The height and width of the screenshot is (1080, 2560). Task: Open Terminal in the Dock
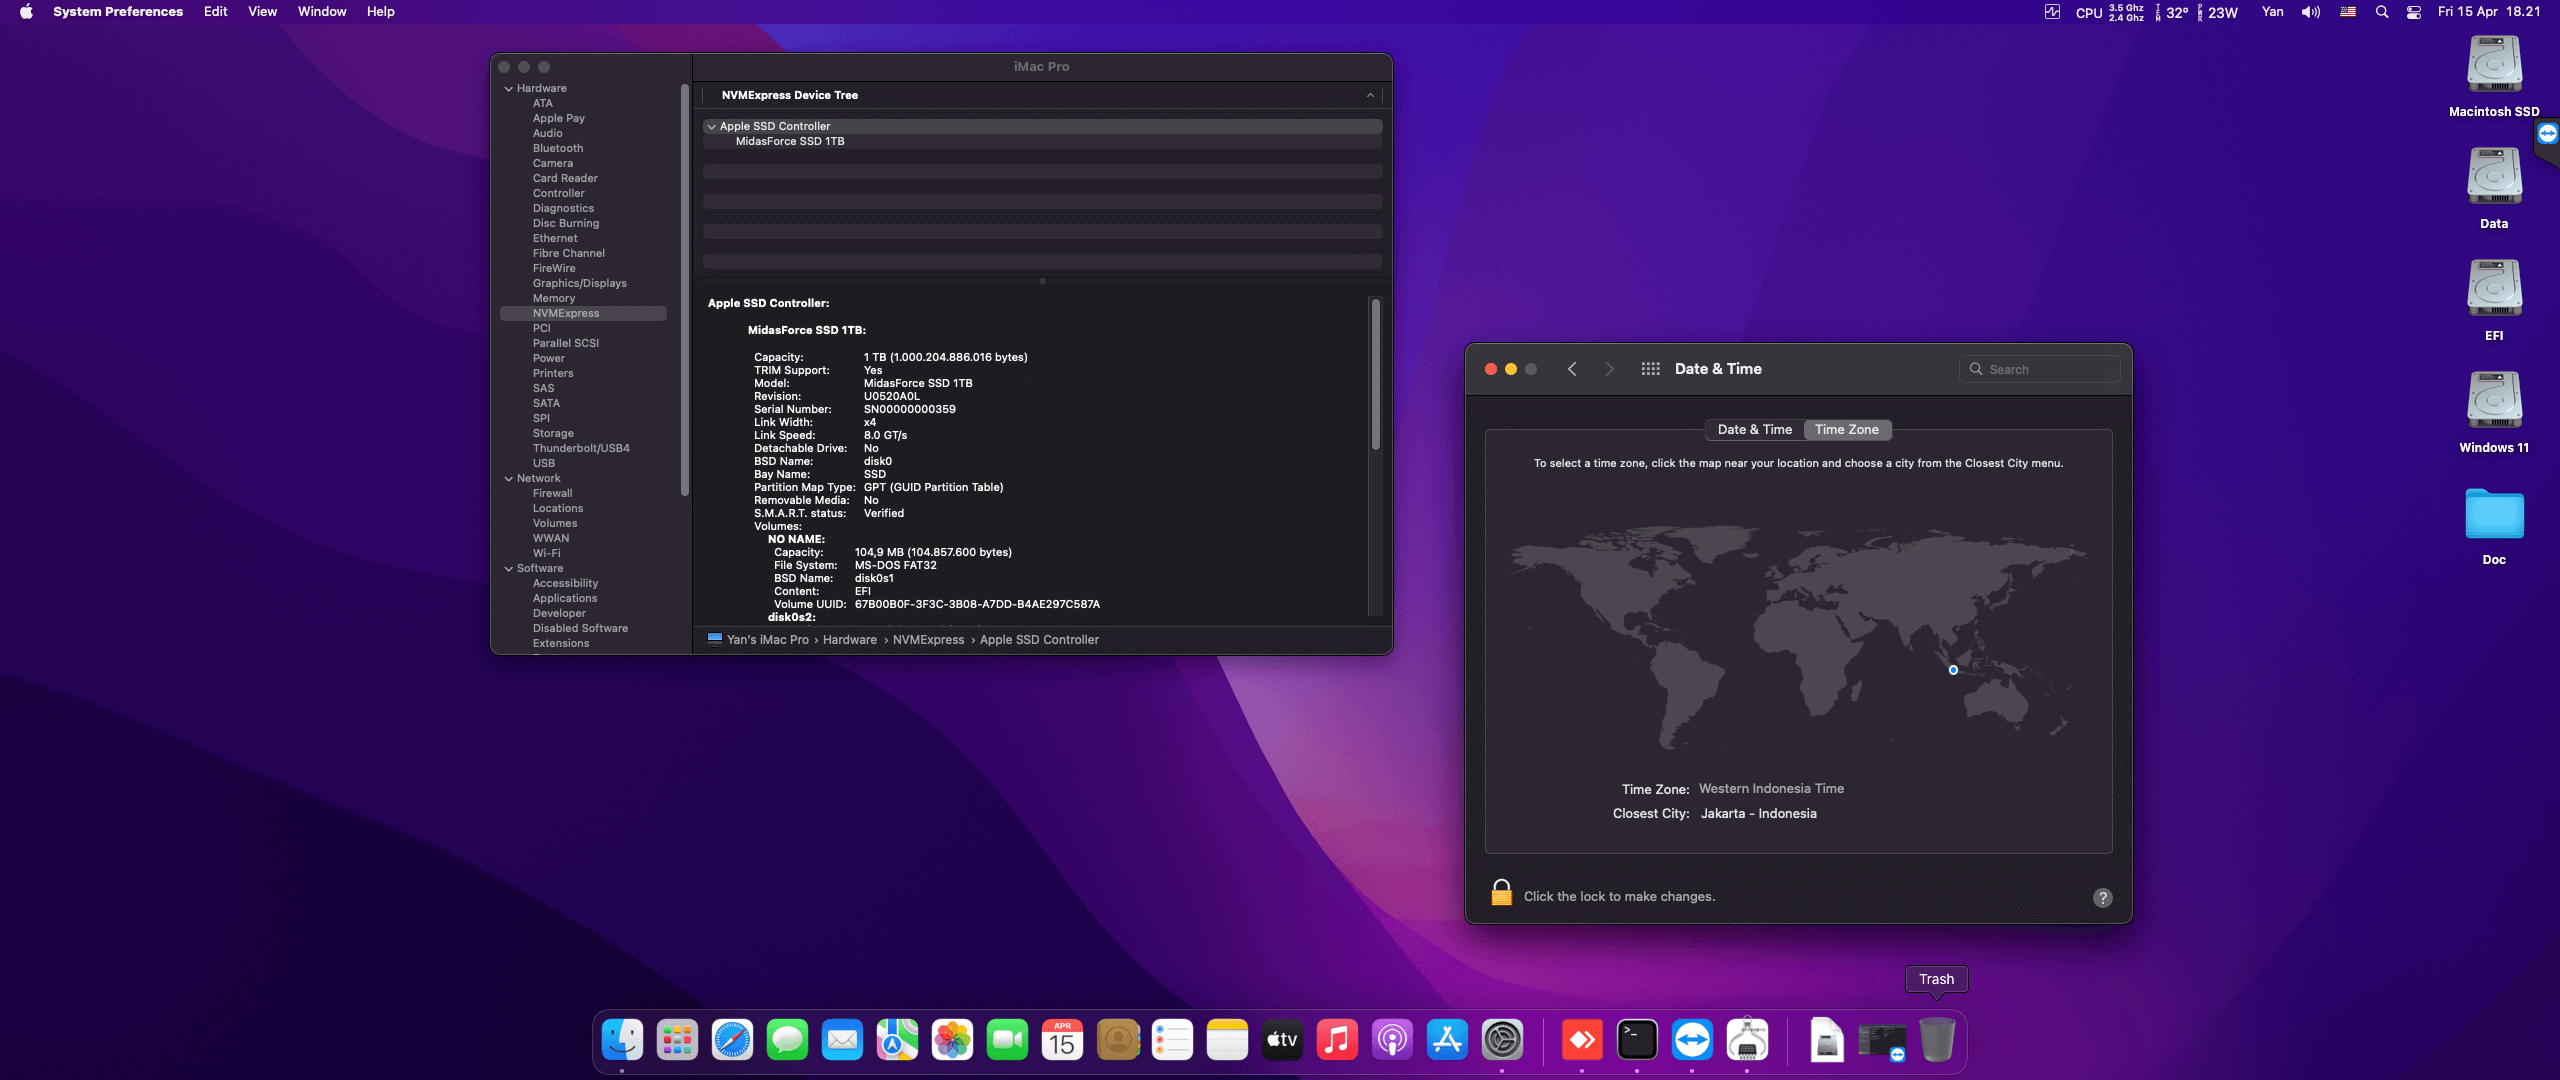[x=1637, y=1040]
